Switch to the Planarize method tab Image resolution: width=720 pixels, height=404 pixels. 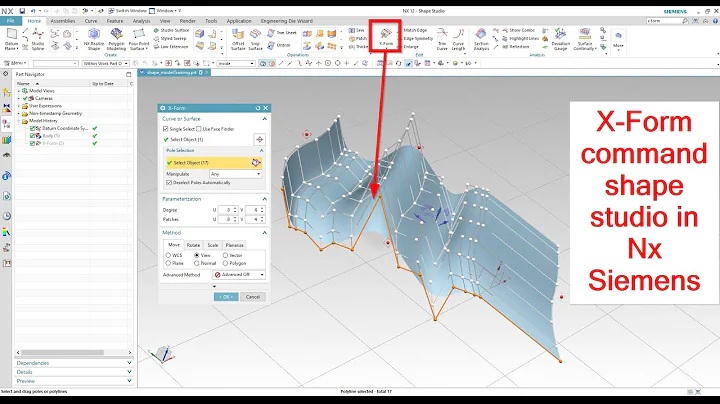click(235, 245)
